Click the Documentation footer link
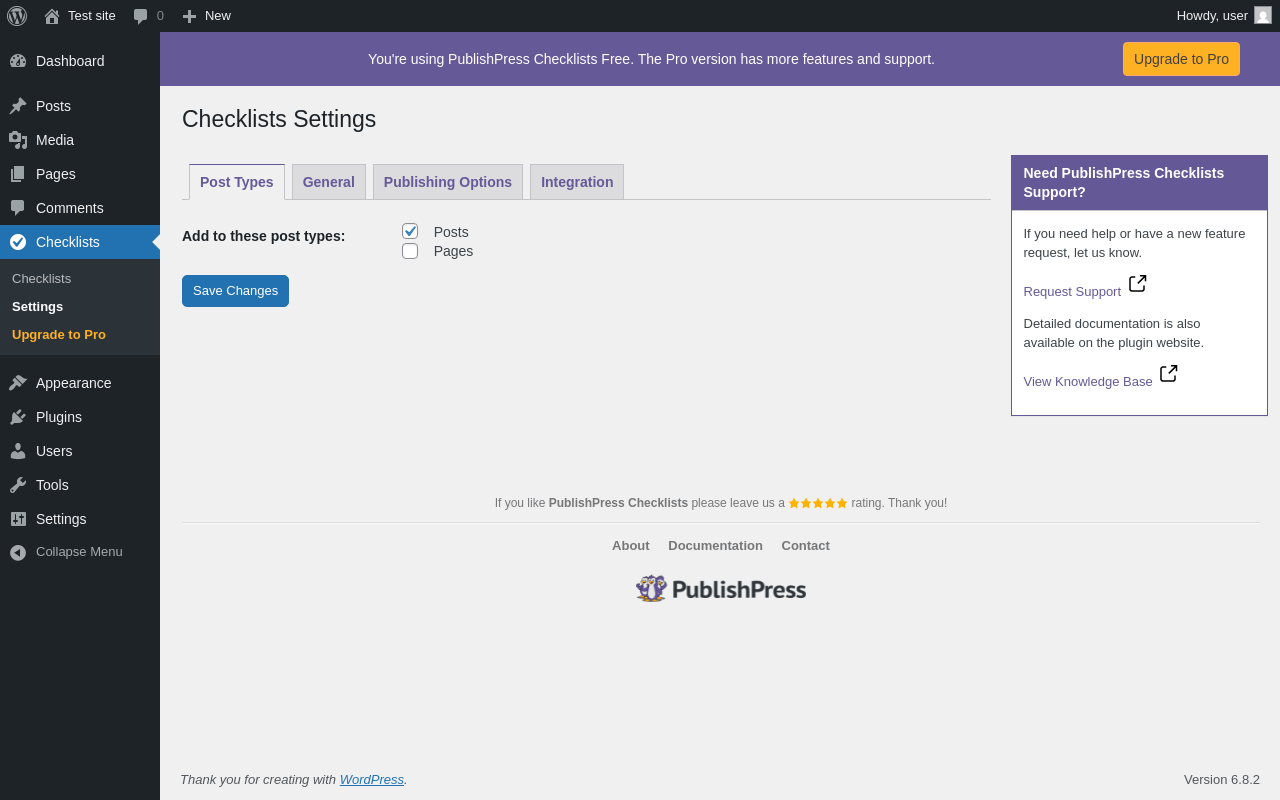1280x800 pixels. (715, 546)
